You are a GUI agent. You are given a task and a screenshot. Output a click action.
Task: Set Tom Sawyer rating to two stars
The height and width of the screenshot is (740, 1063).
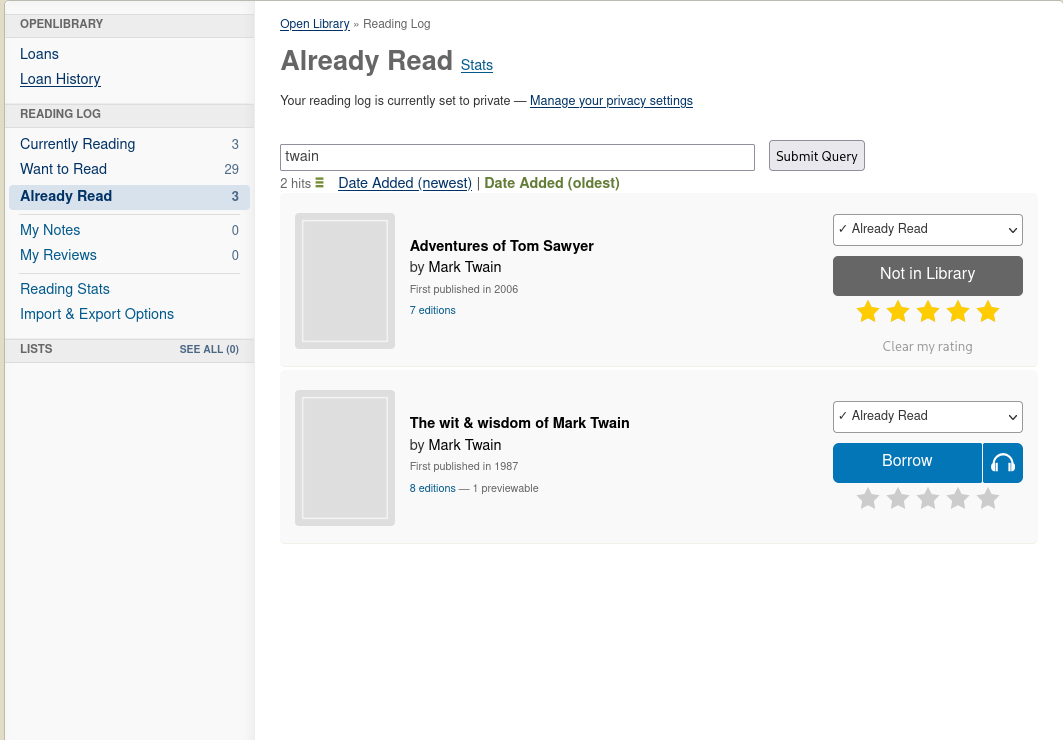point(898,312)
